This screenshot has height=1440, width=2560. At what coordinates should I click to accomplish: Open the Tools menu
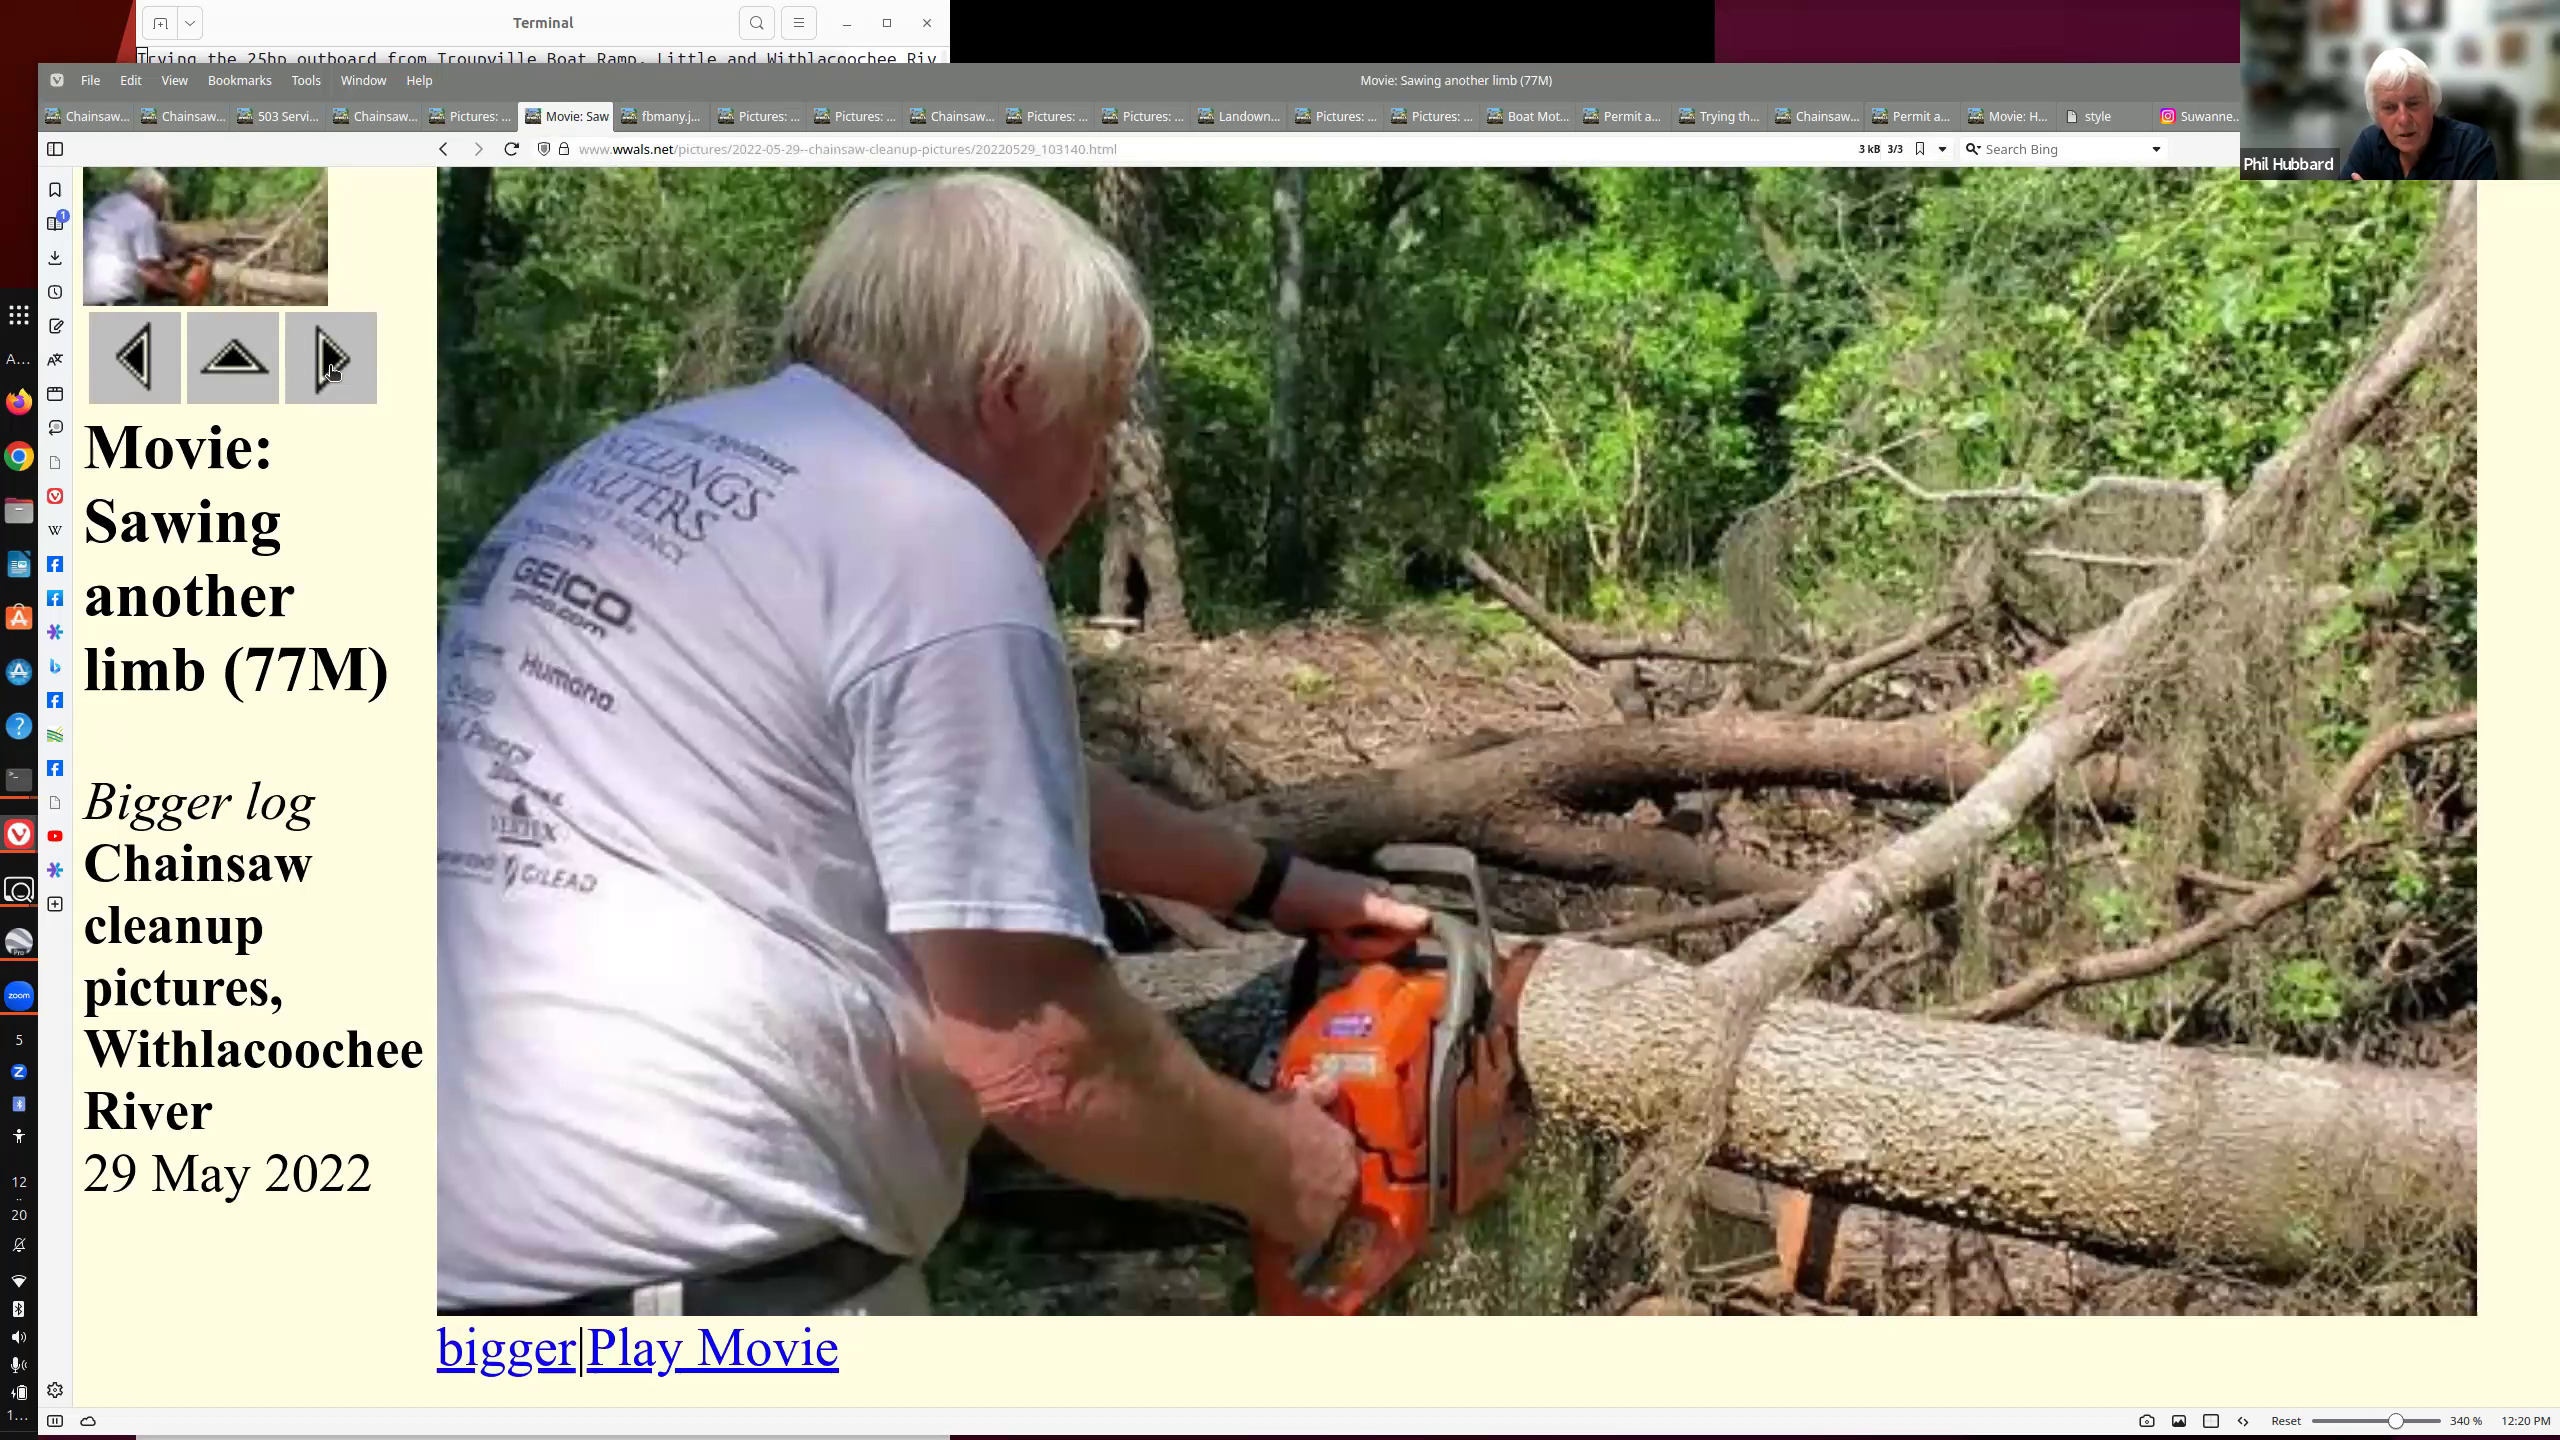(306, 80)
